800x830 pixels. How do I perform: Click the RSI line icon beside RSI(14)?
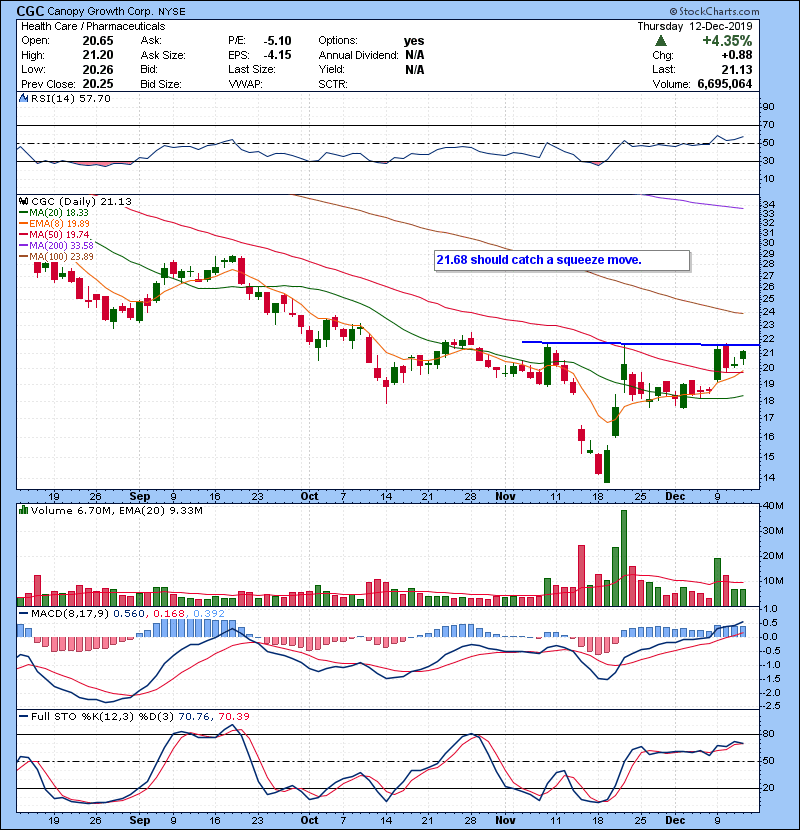click(23, 98)
